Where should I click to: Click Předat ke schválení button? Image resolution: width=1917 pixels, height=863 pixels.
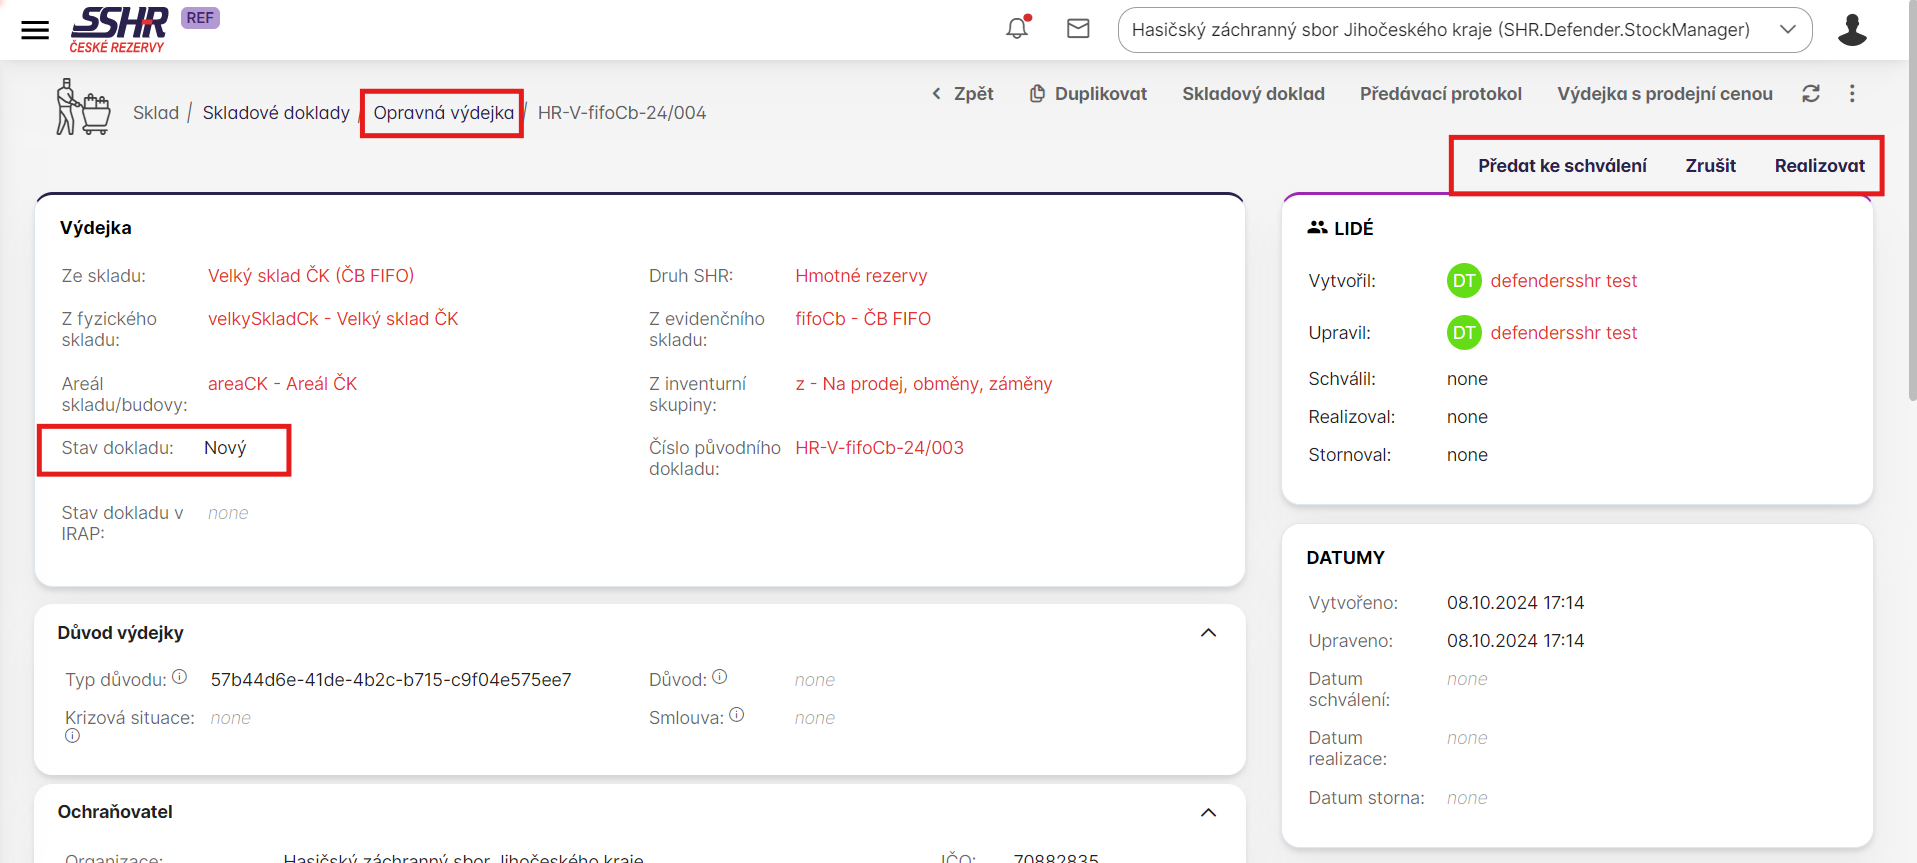(1562, 166)
